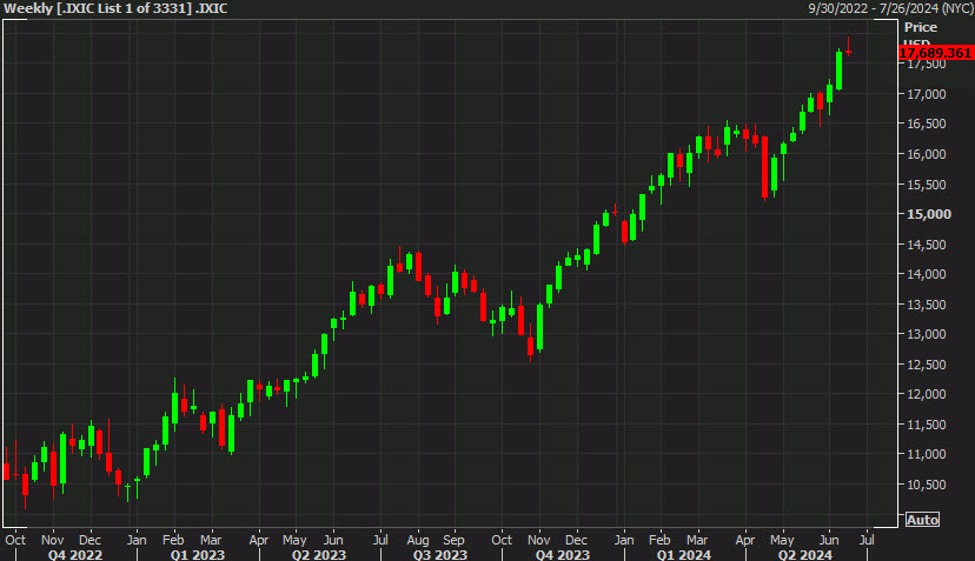Click the 14,000 price axis label
The height and width of the screenshot is (561, 975).
(926, 274)
